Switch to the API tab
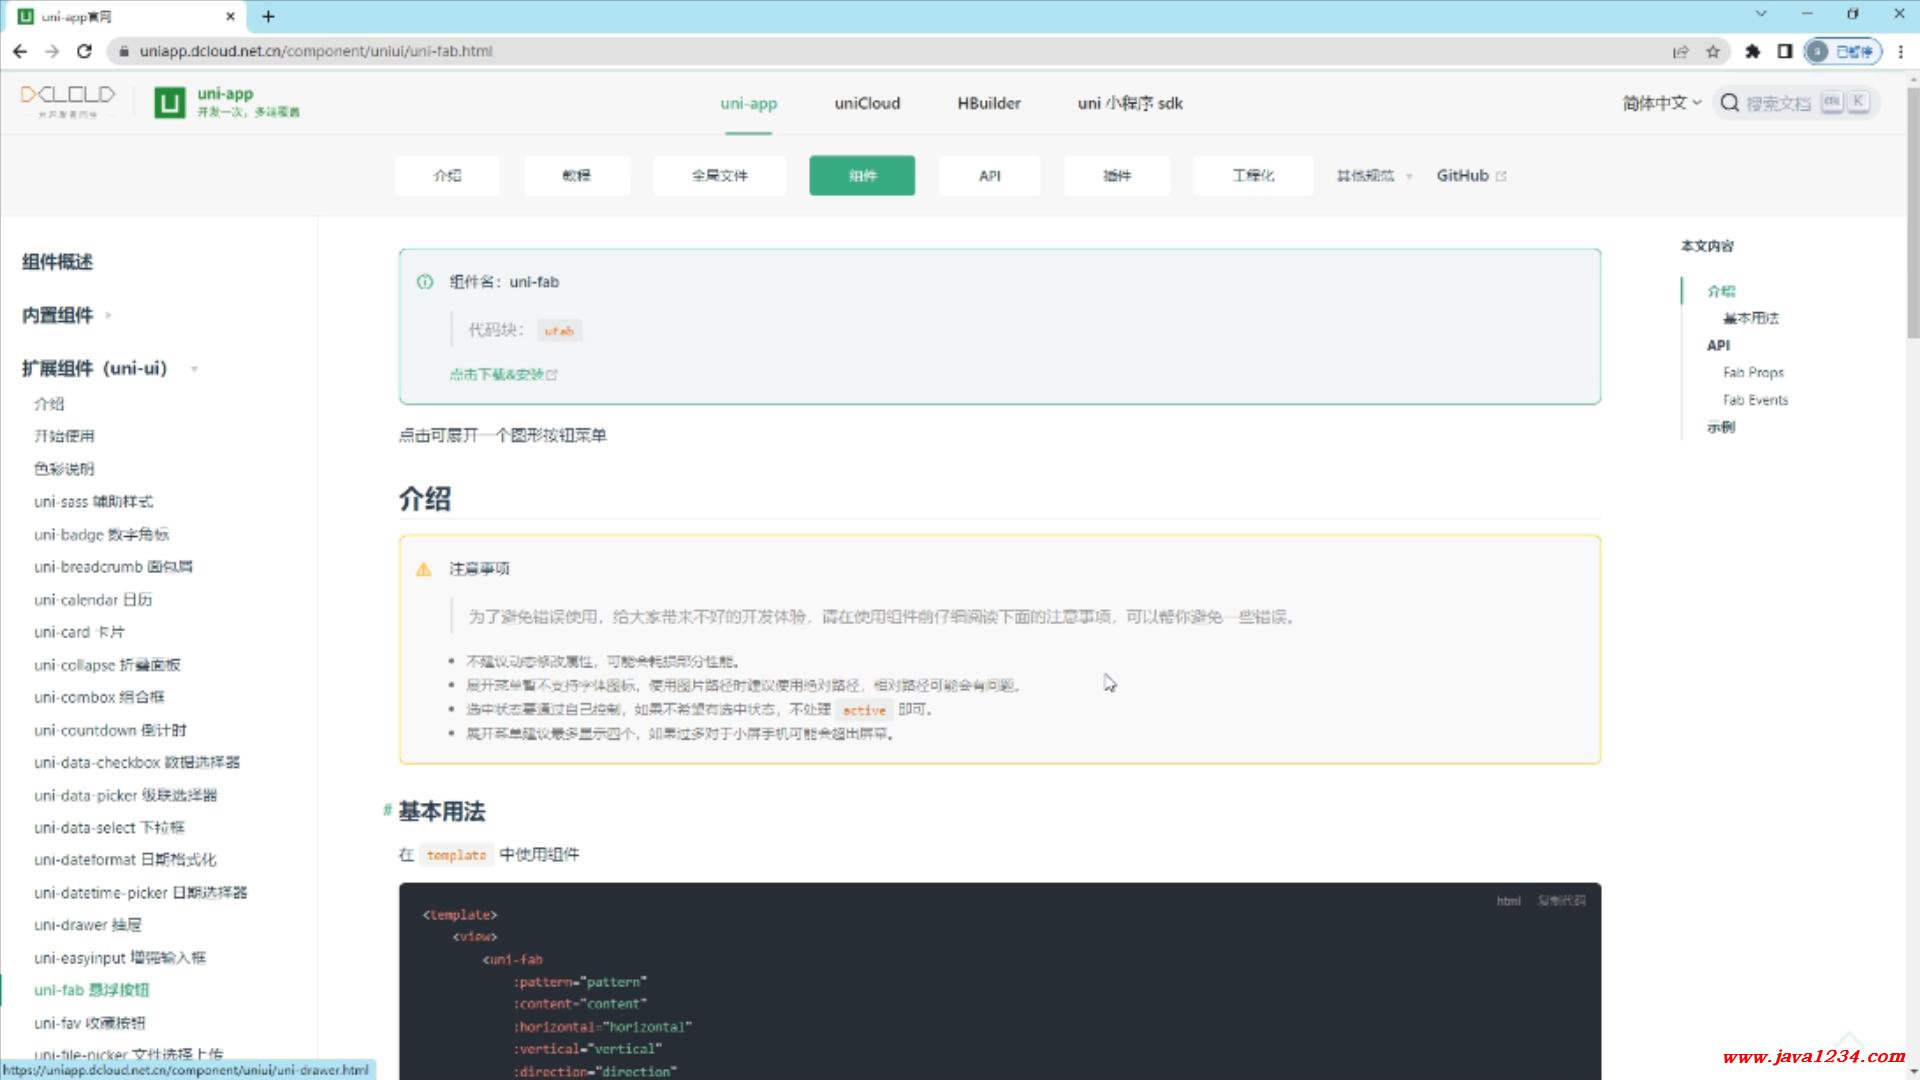 990,175
